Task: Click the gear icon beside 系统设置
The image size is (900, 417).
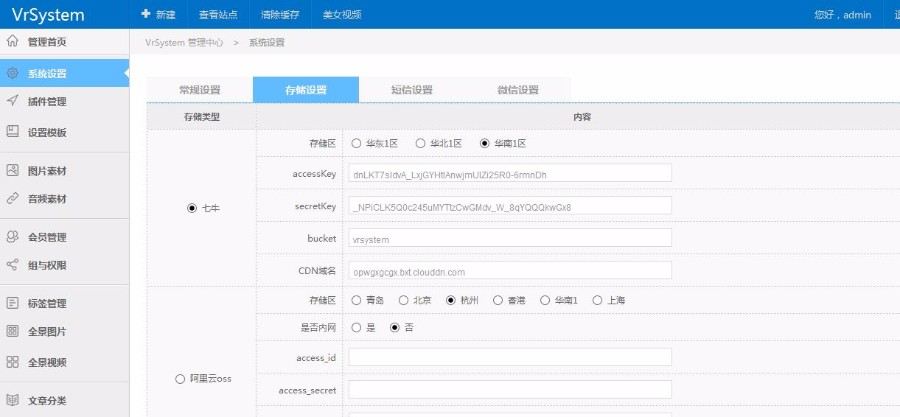Action: [x=12, y=73]
